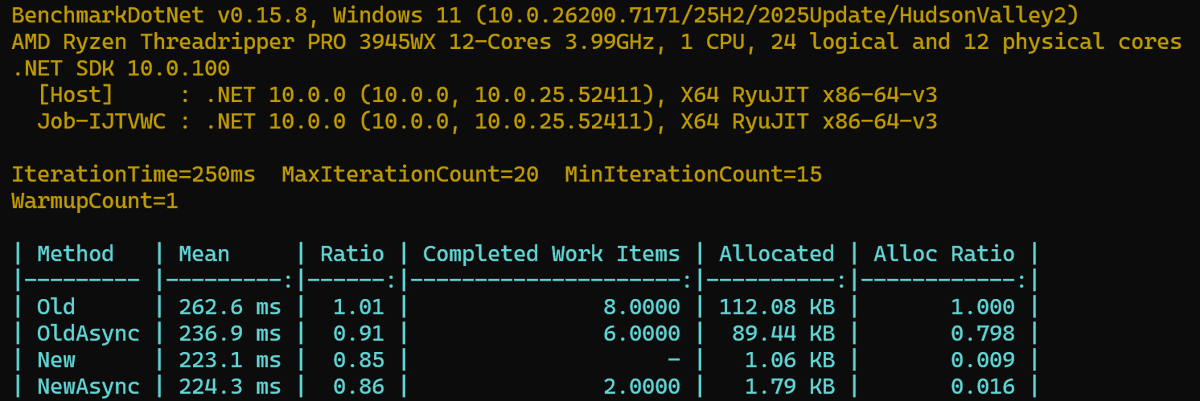This screenshot has height=401, width=1200.
Task: Click the OldAsync method name cell
Action: (x=89, y=333)
